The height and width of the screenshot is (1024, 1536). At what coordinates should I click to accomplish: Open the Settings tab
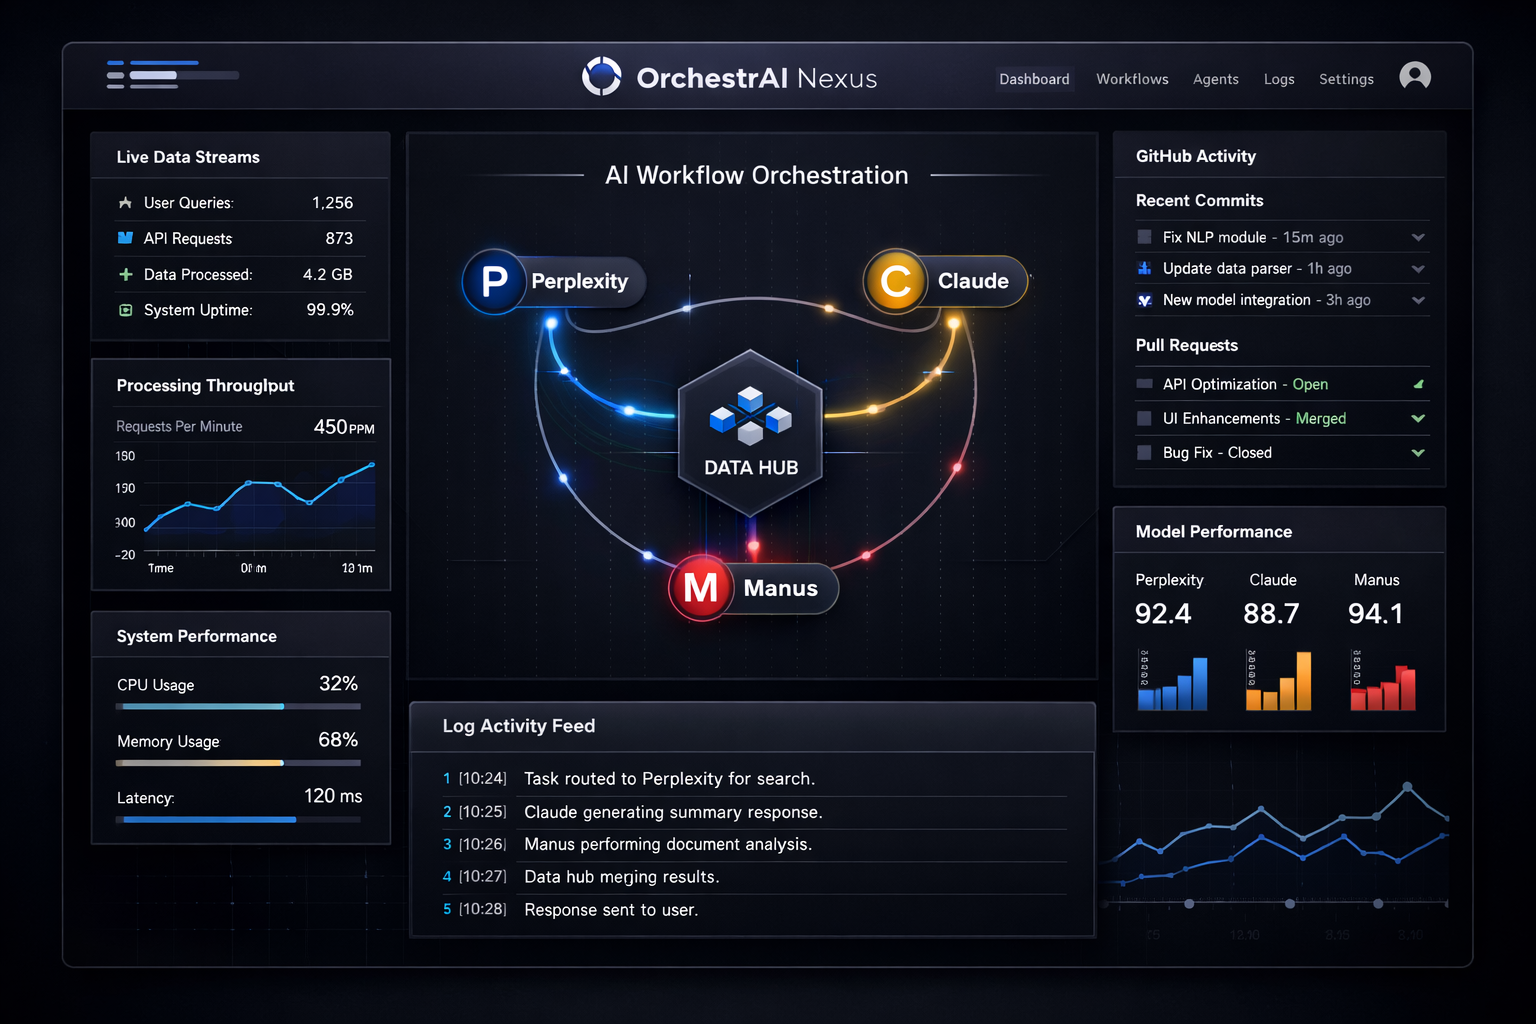point(1346,79)
